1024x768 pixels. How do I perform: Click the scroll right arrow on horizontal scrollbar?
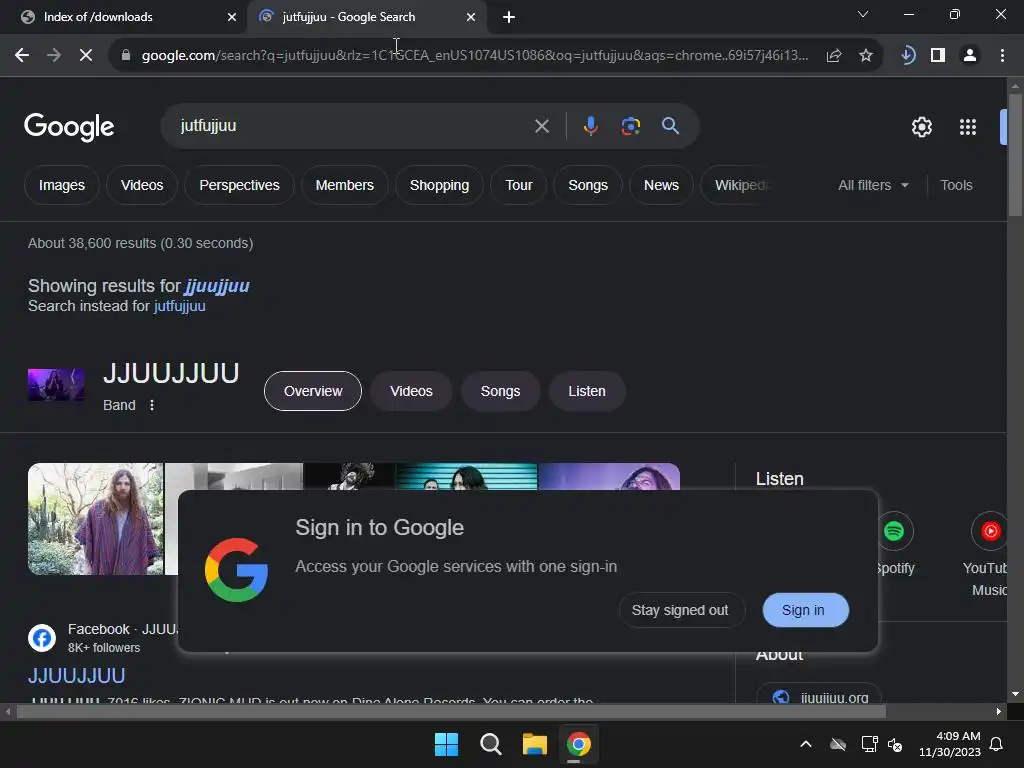[x=999, y=711]
